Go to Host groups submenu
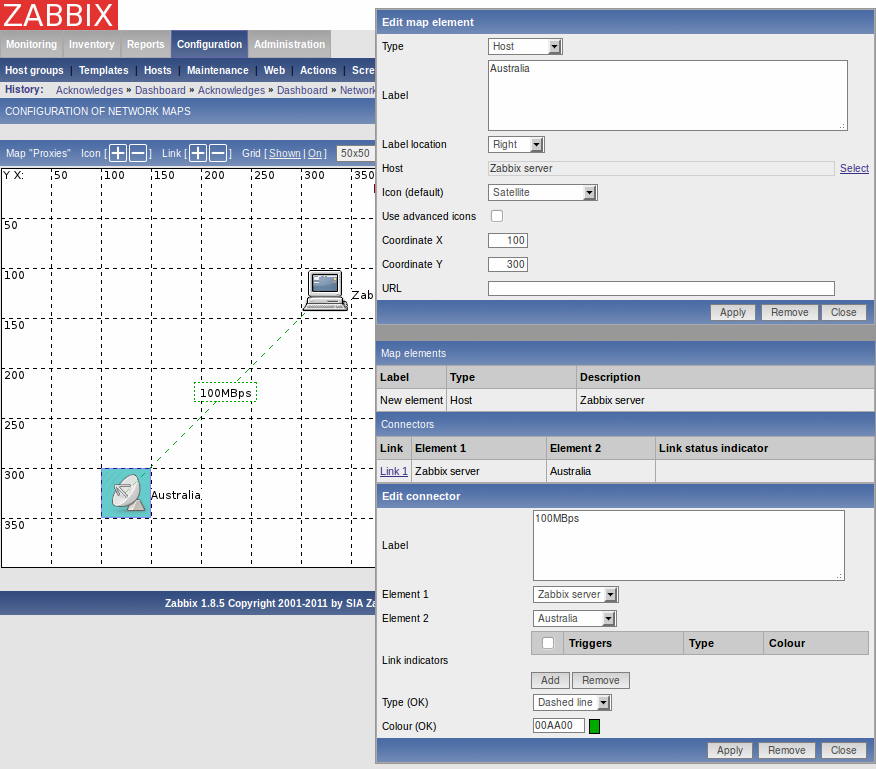Image resolution: width=876 pixels, height=769 pixels. pos(34,70)
